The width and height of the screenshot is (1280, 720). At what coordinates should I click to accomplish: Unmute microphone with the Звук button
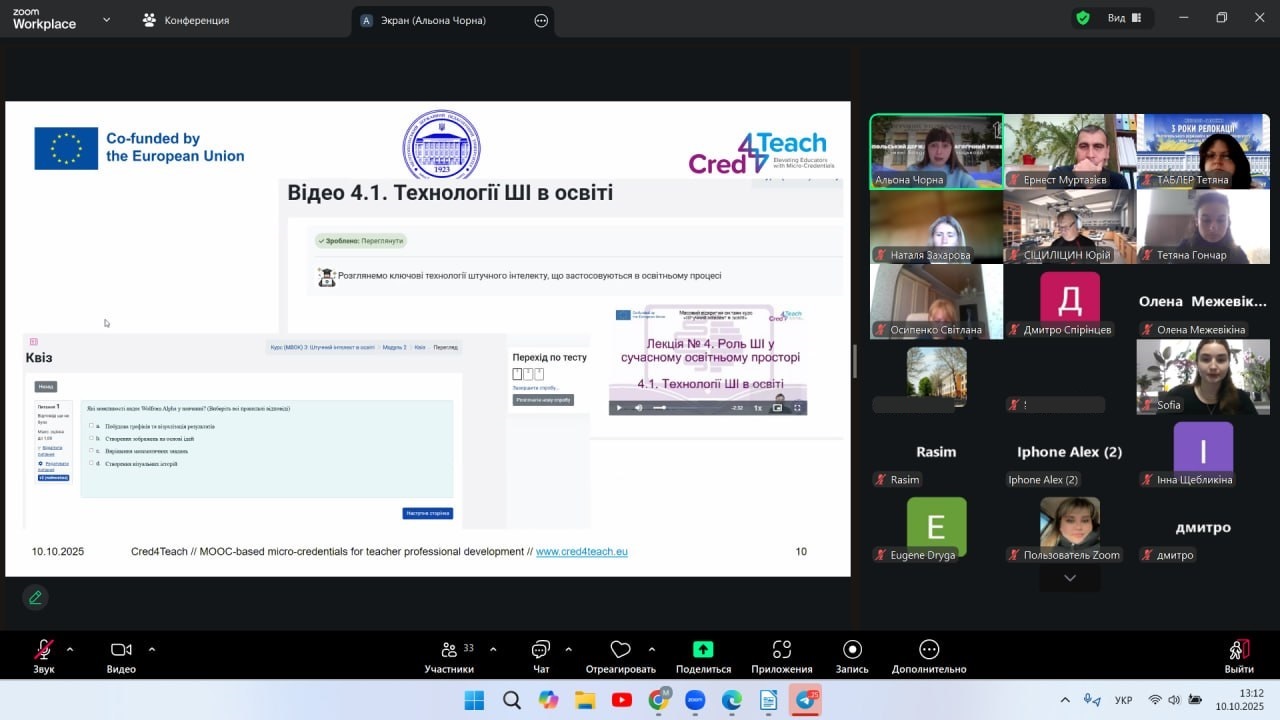43,651
